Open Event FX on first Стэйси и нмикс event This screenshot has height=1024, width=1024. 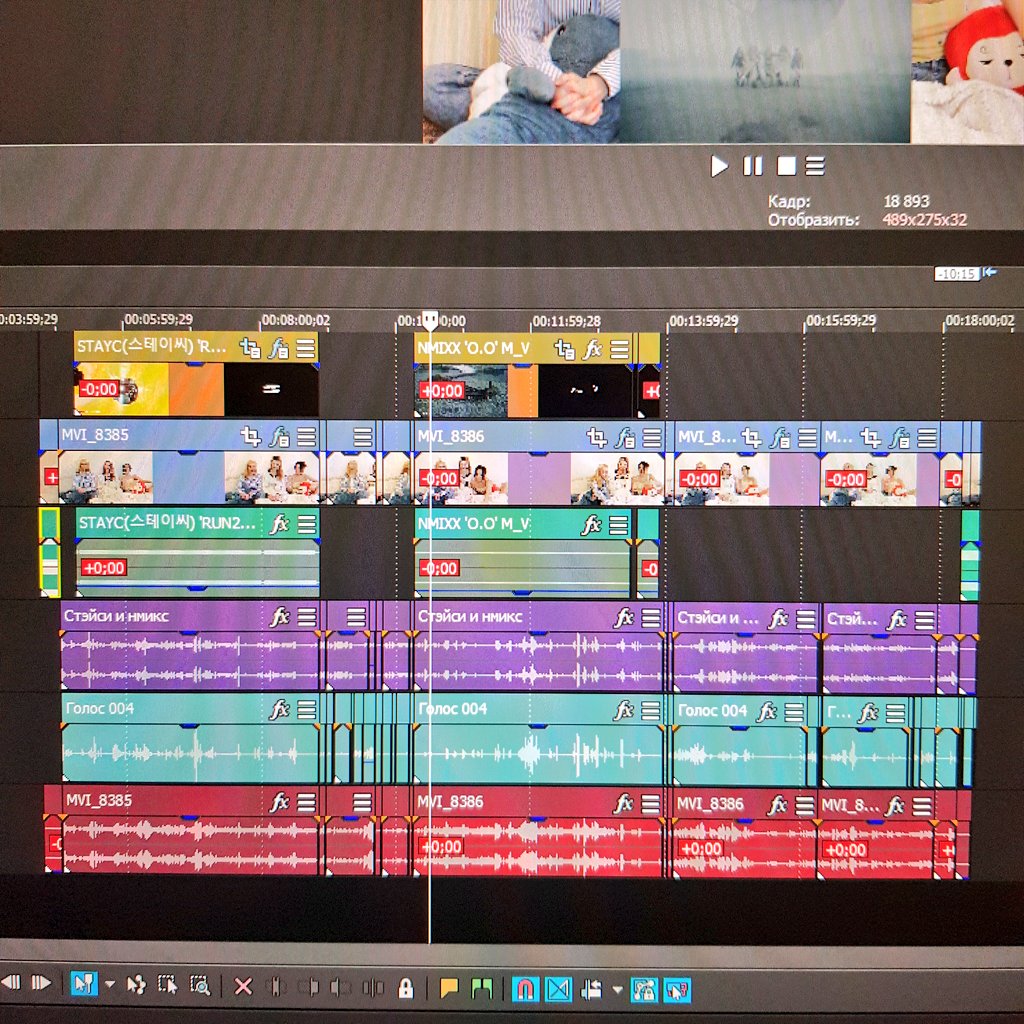[x=280, y=616]
